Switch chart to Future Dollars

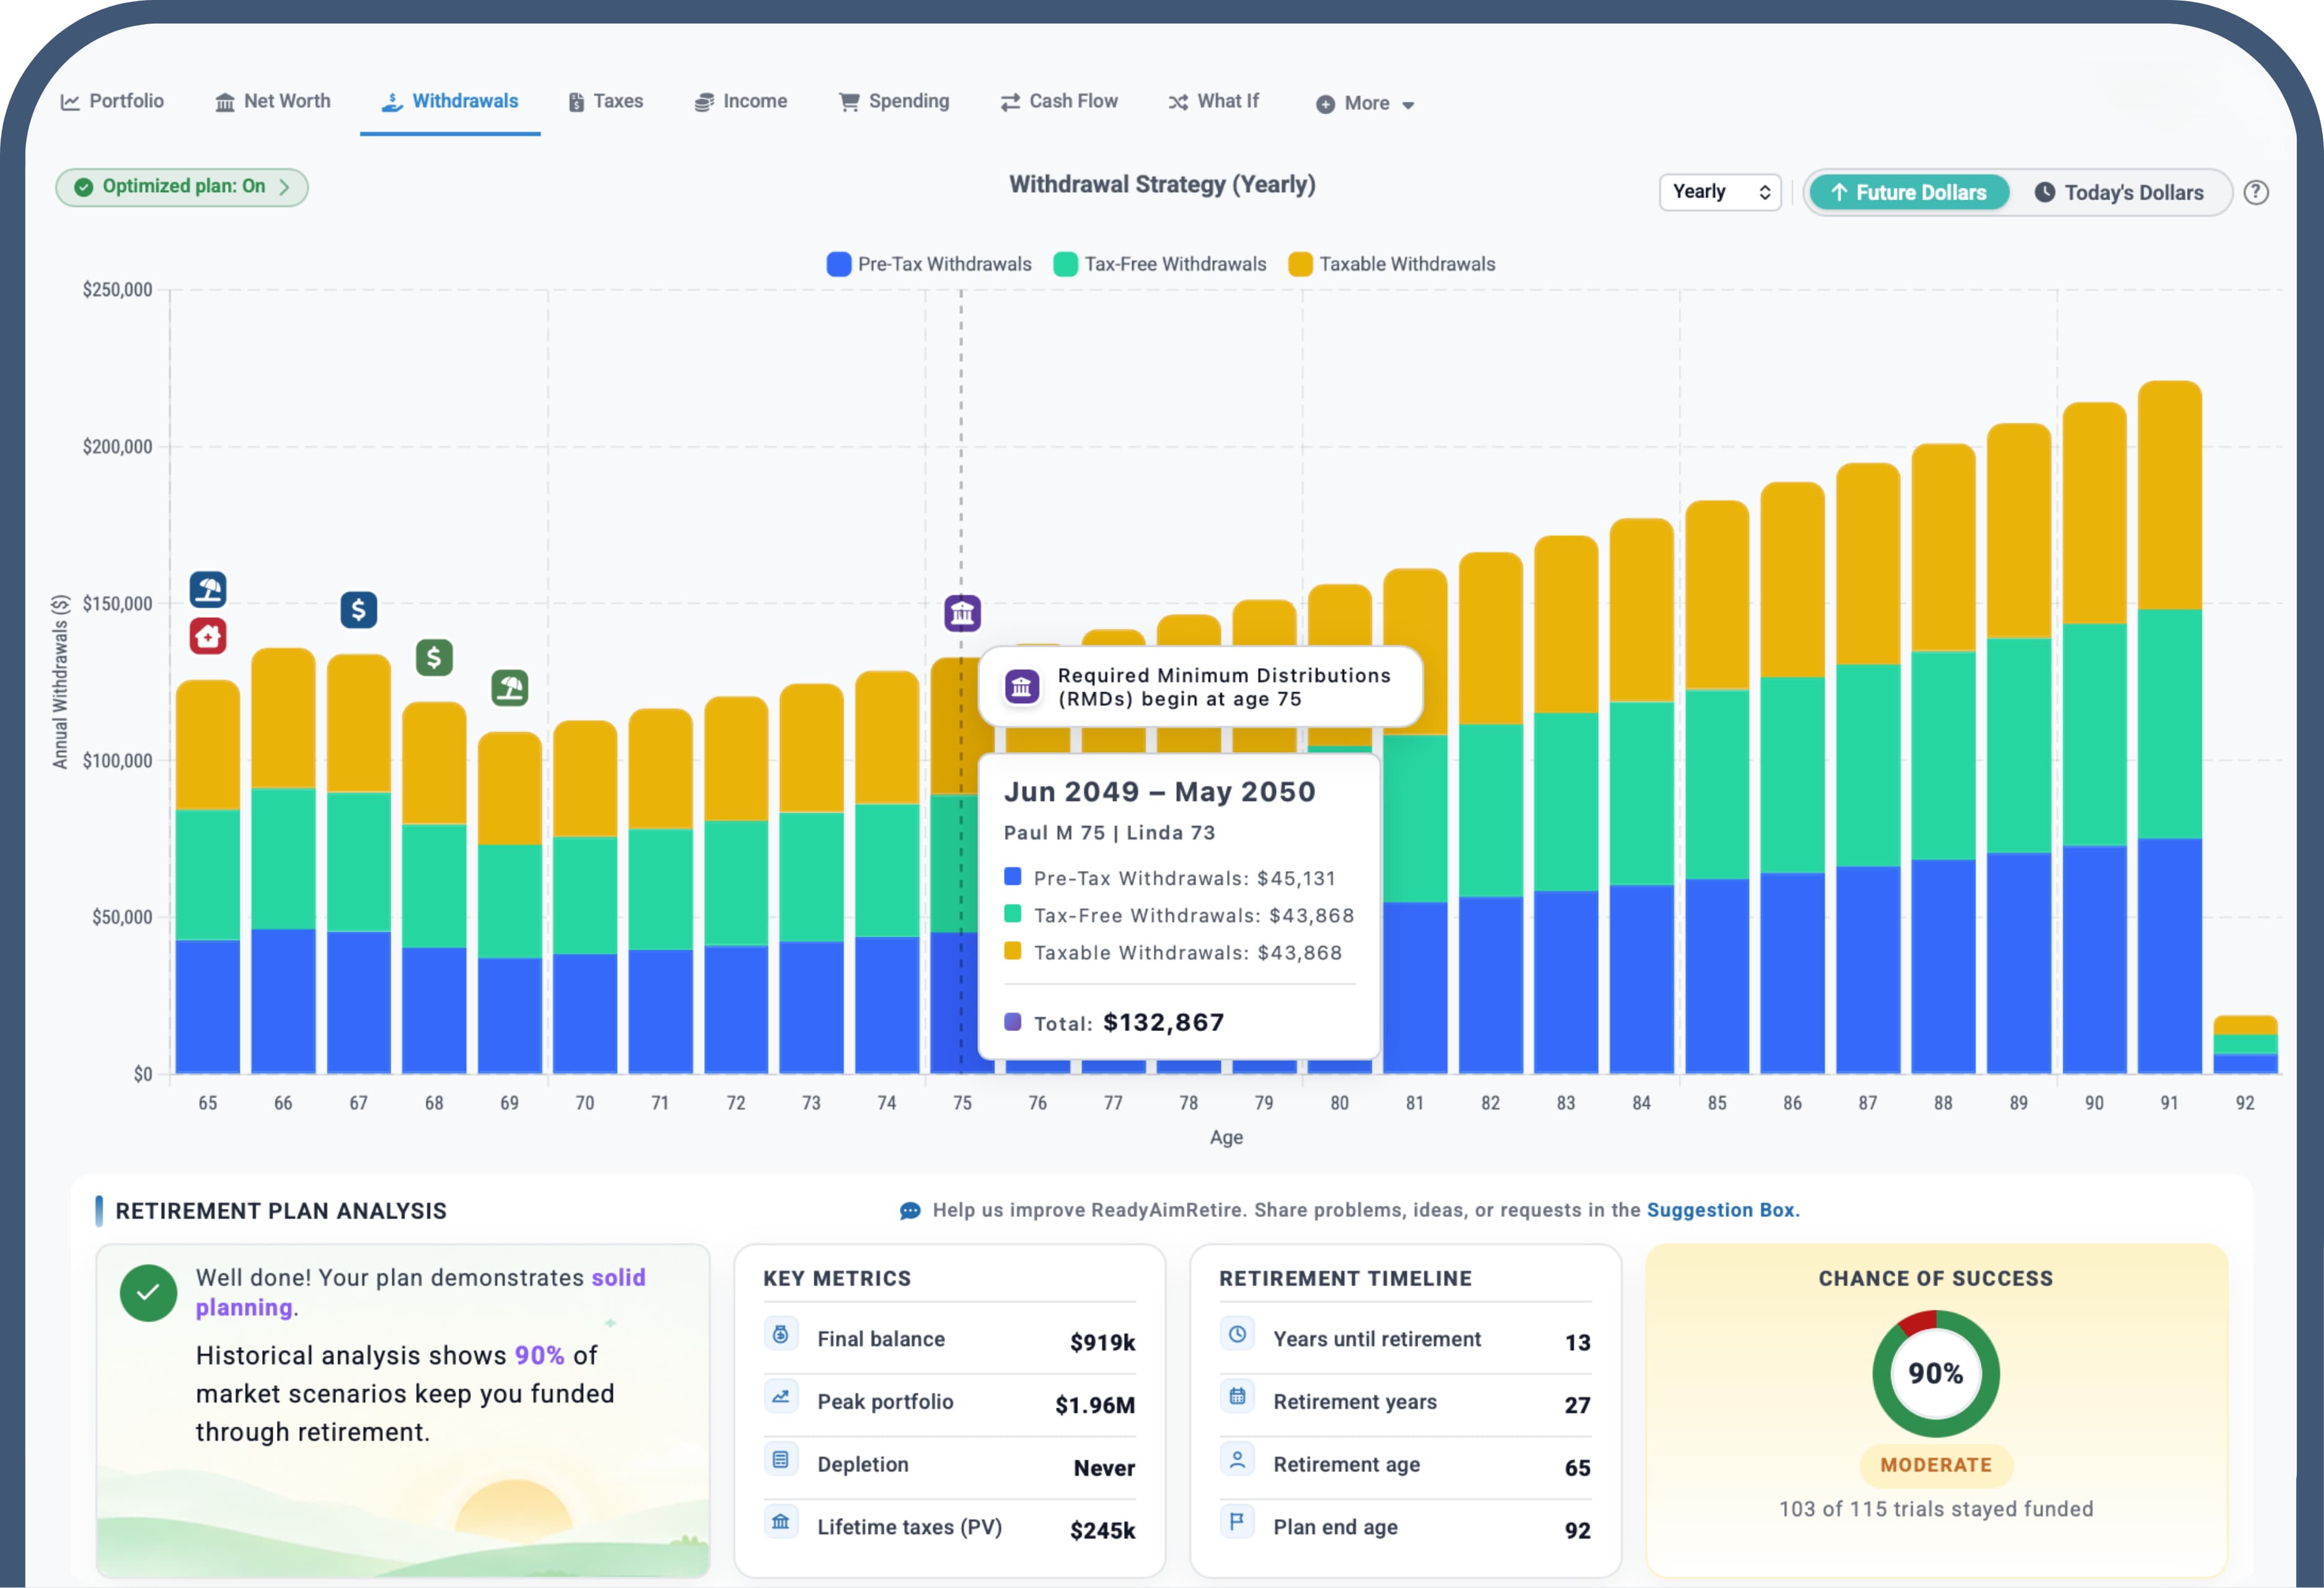tap(1908, 192)
